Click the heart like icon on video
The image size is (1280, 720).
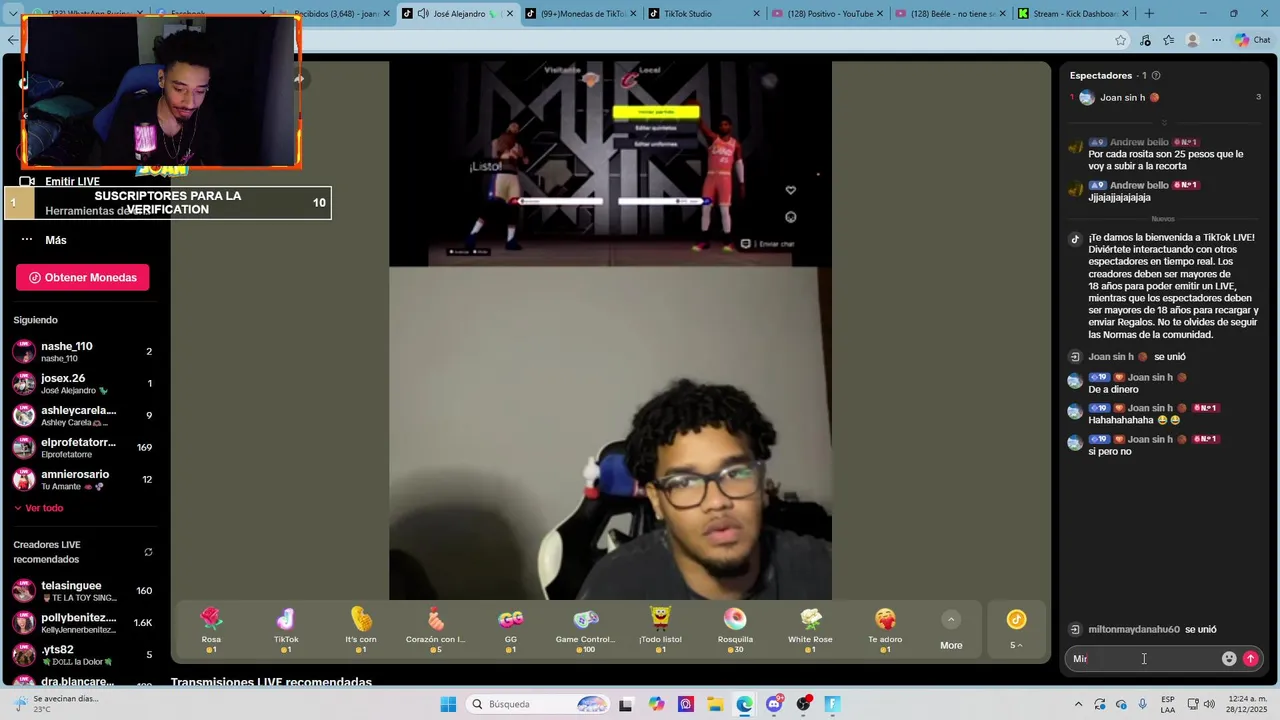[x=791, y=190]
